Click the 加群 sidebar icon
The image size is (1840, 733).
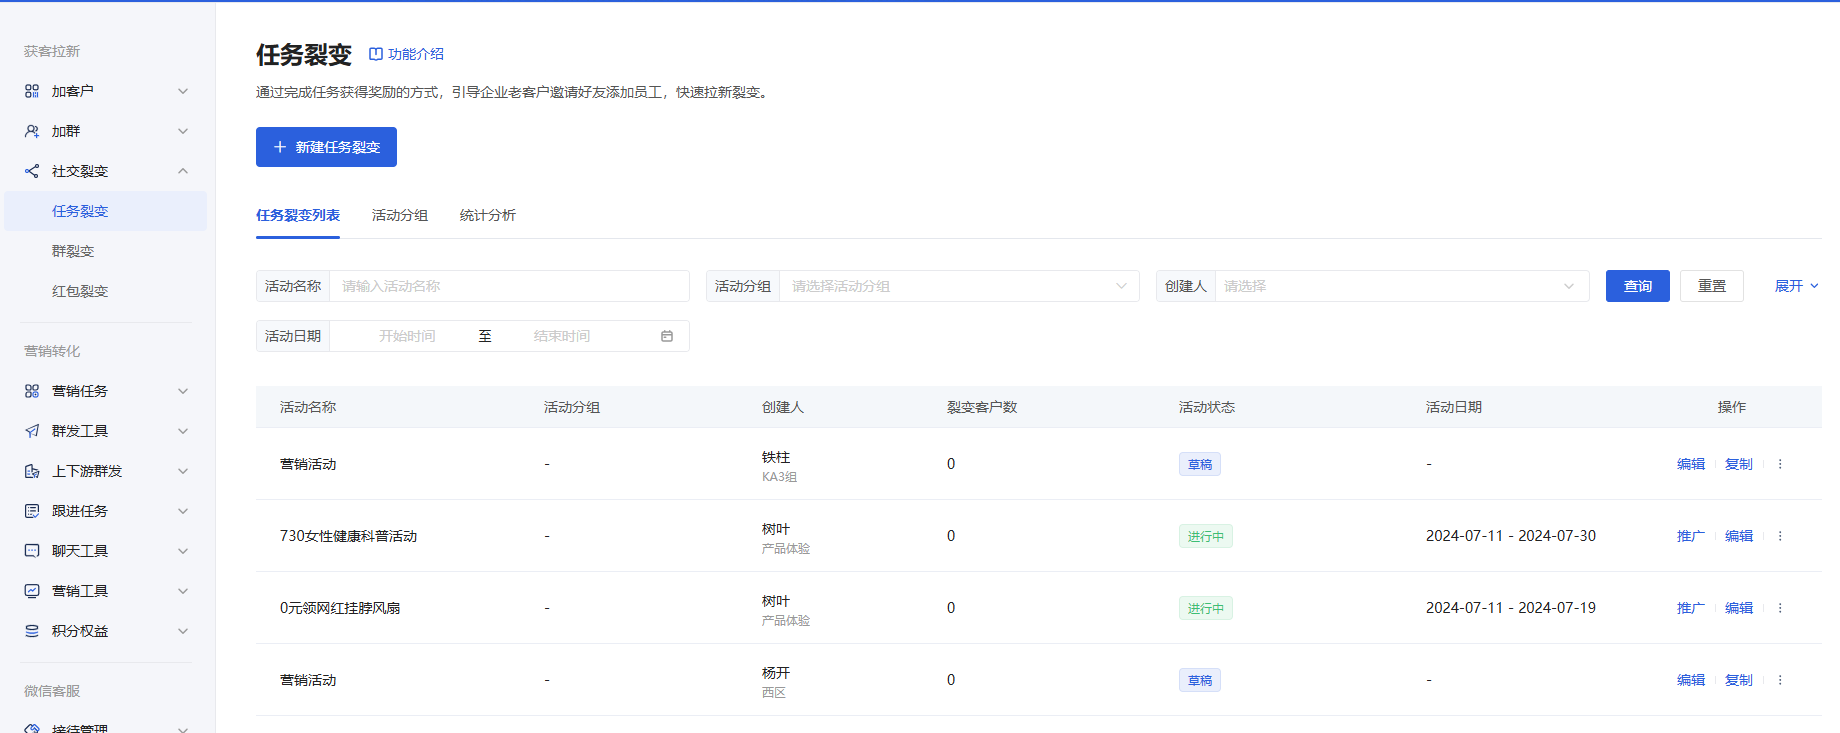32,131
